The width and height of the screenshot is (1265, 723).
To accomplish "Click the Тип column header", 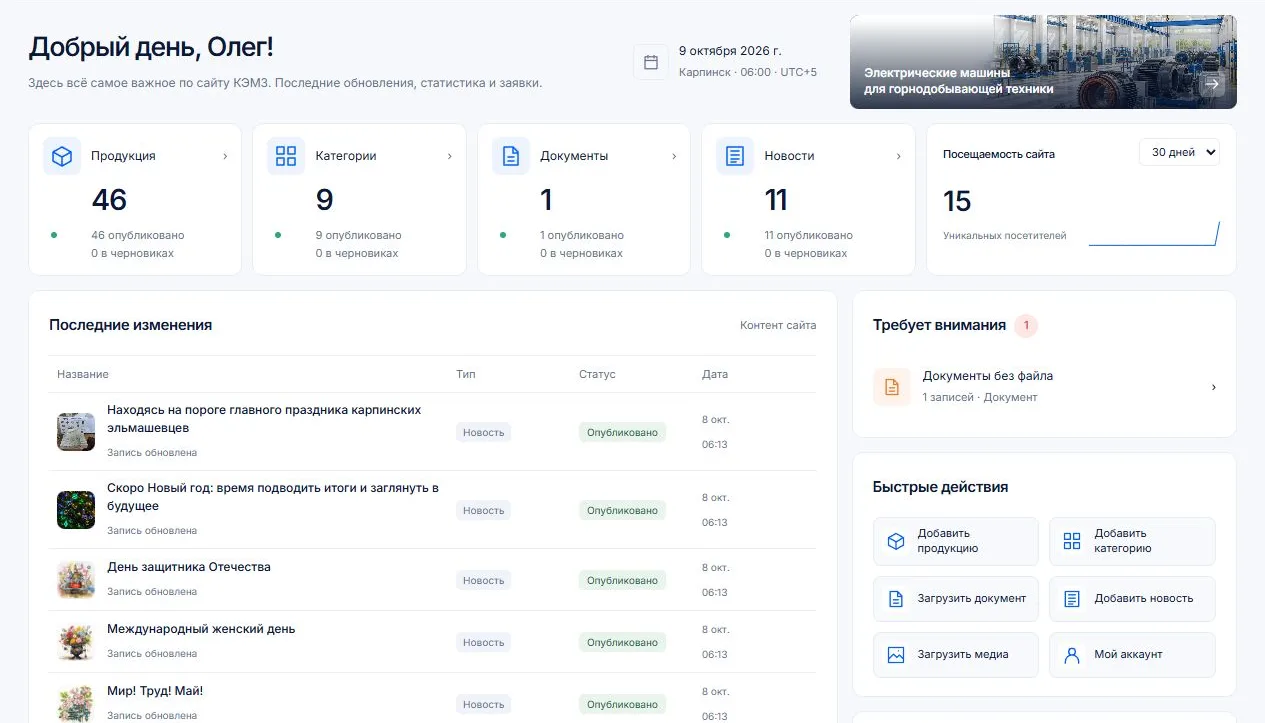I will pyautogui.click(x=466, y=374).
